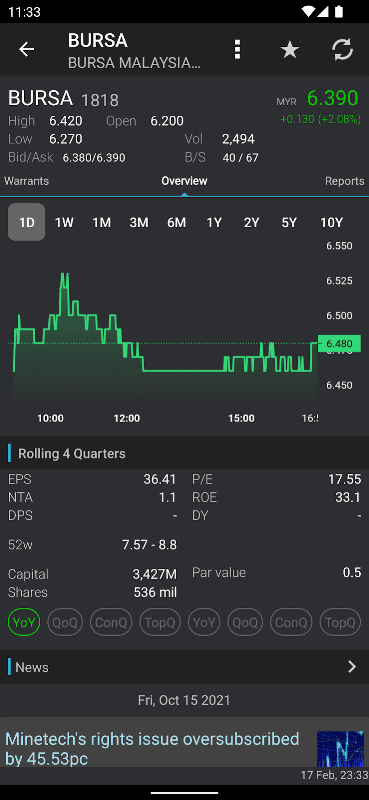Switch to the Warrants tab
The image size is (369, 800).
coord(27,181)
